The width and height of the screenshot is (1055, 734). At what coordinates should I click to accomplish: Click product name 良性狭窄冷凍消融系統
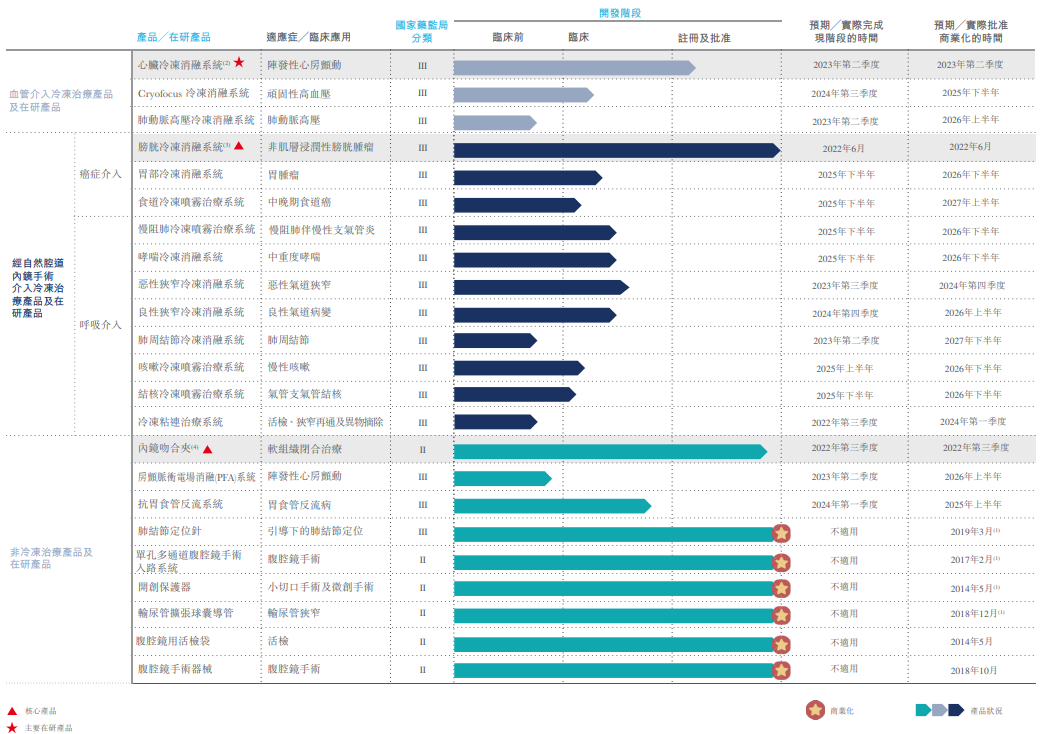click(191, 312)
